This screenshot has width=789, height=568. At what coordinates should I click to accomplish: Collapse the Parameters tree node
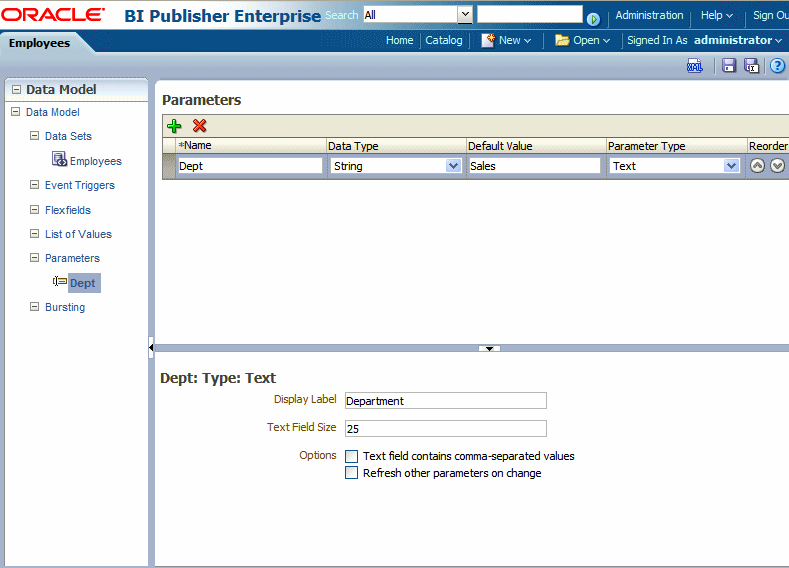click(34, 258)
